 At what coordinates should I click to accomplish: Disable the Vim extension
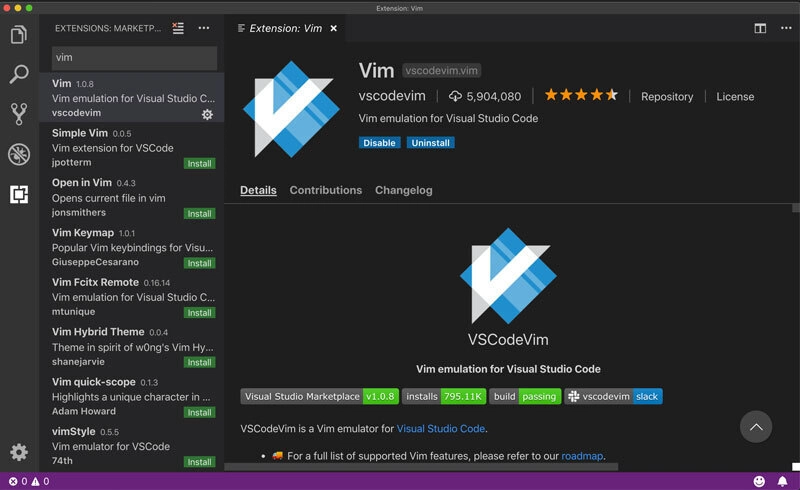coord(379,143)
